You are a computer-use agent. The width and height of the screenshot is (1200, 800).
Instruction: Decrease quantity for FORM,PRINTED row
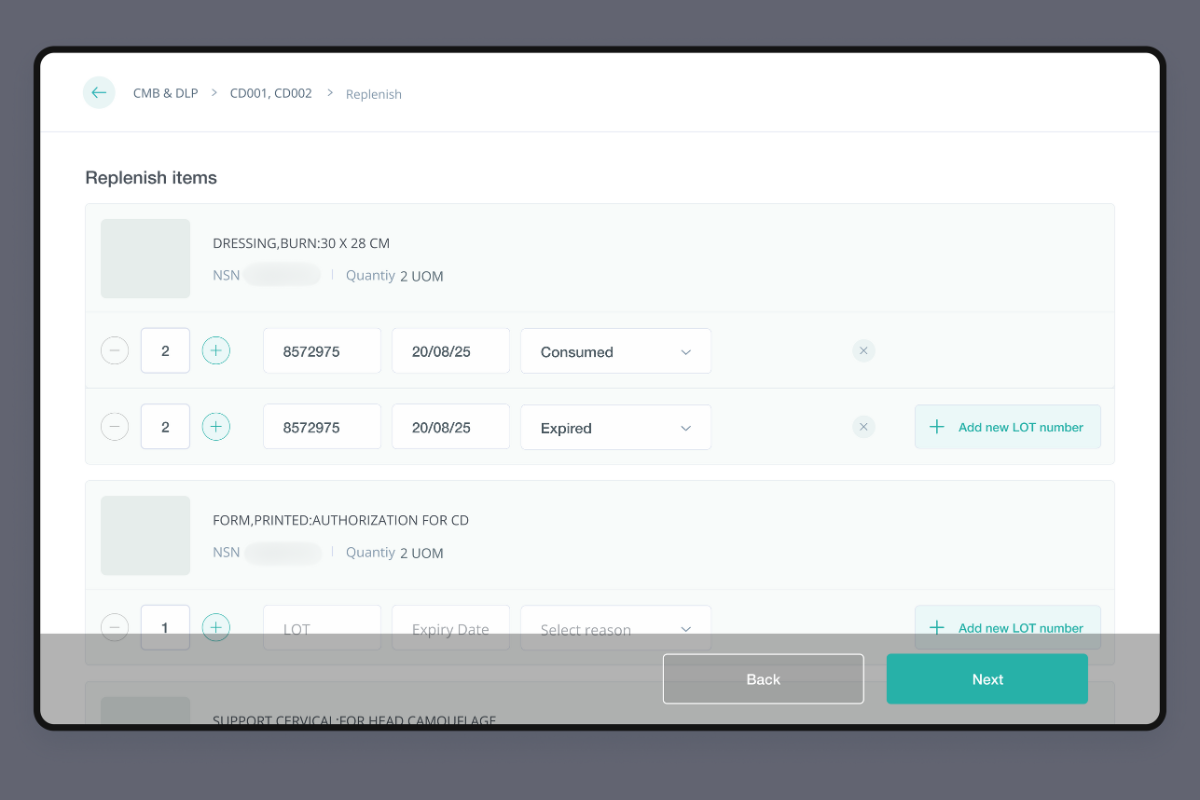(115, 628)
